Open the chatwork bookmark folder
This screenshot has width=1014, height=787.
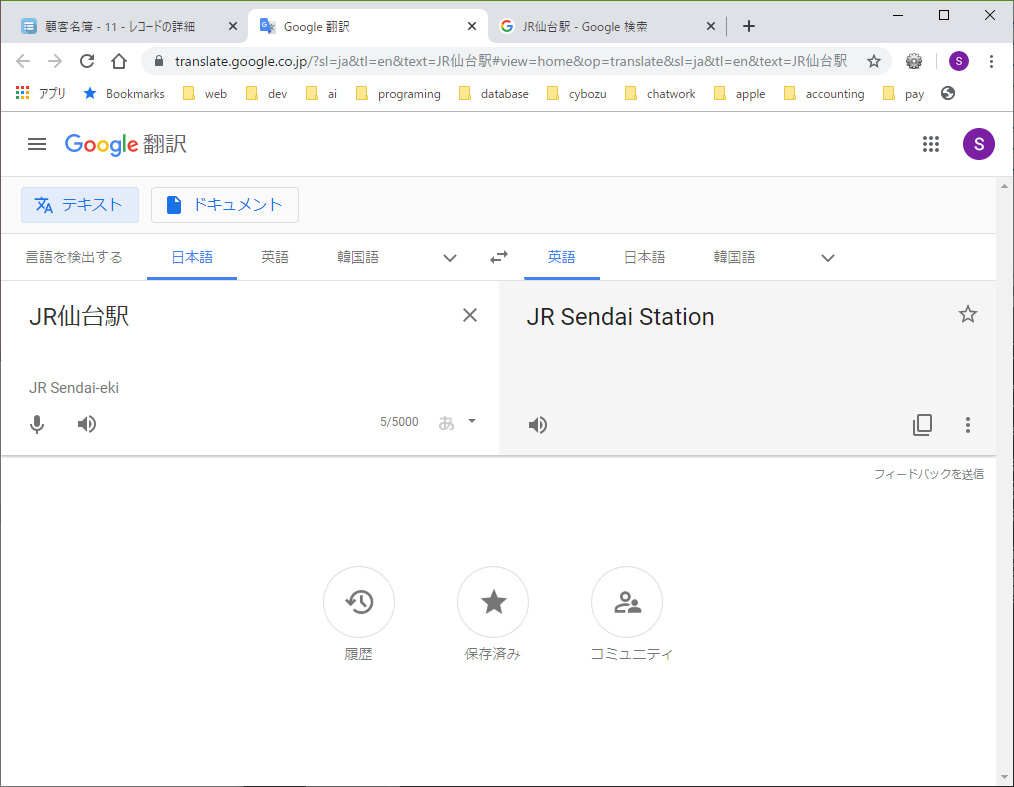tap(660, 94)
